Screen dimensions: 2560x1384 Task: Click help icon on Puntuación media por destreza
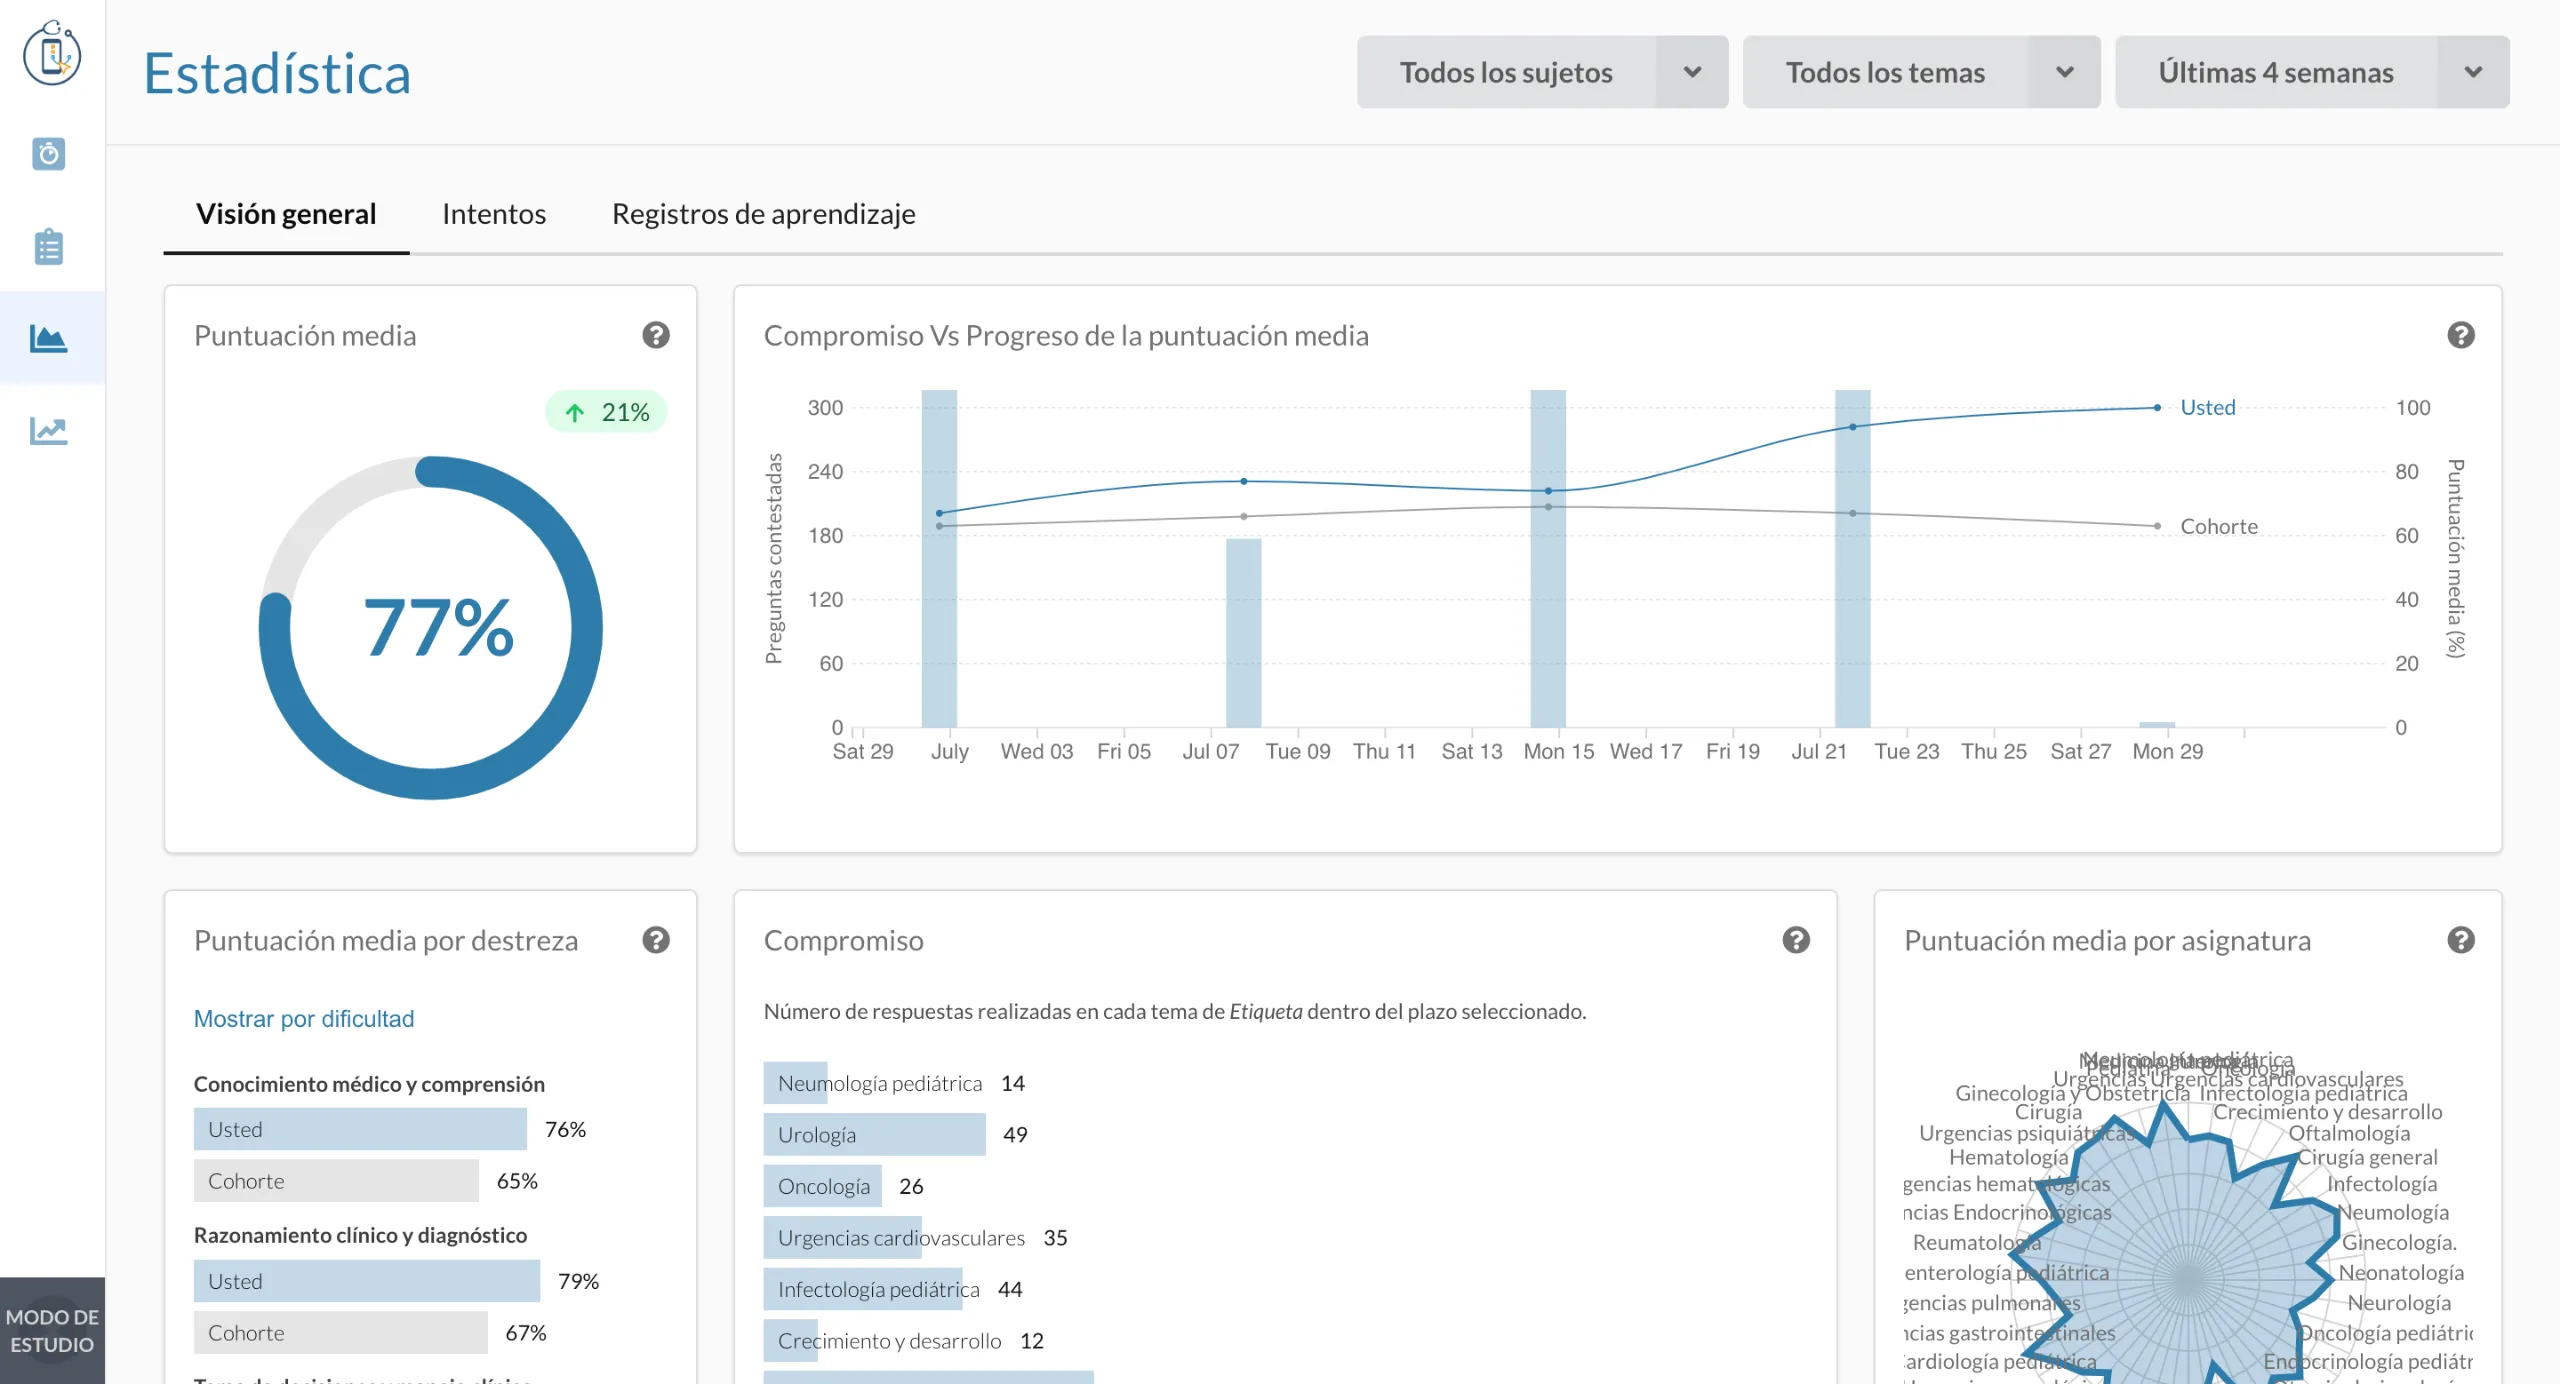point(656,940)
